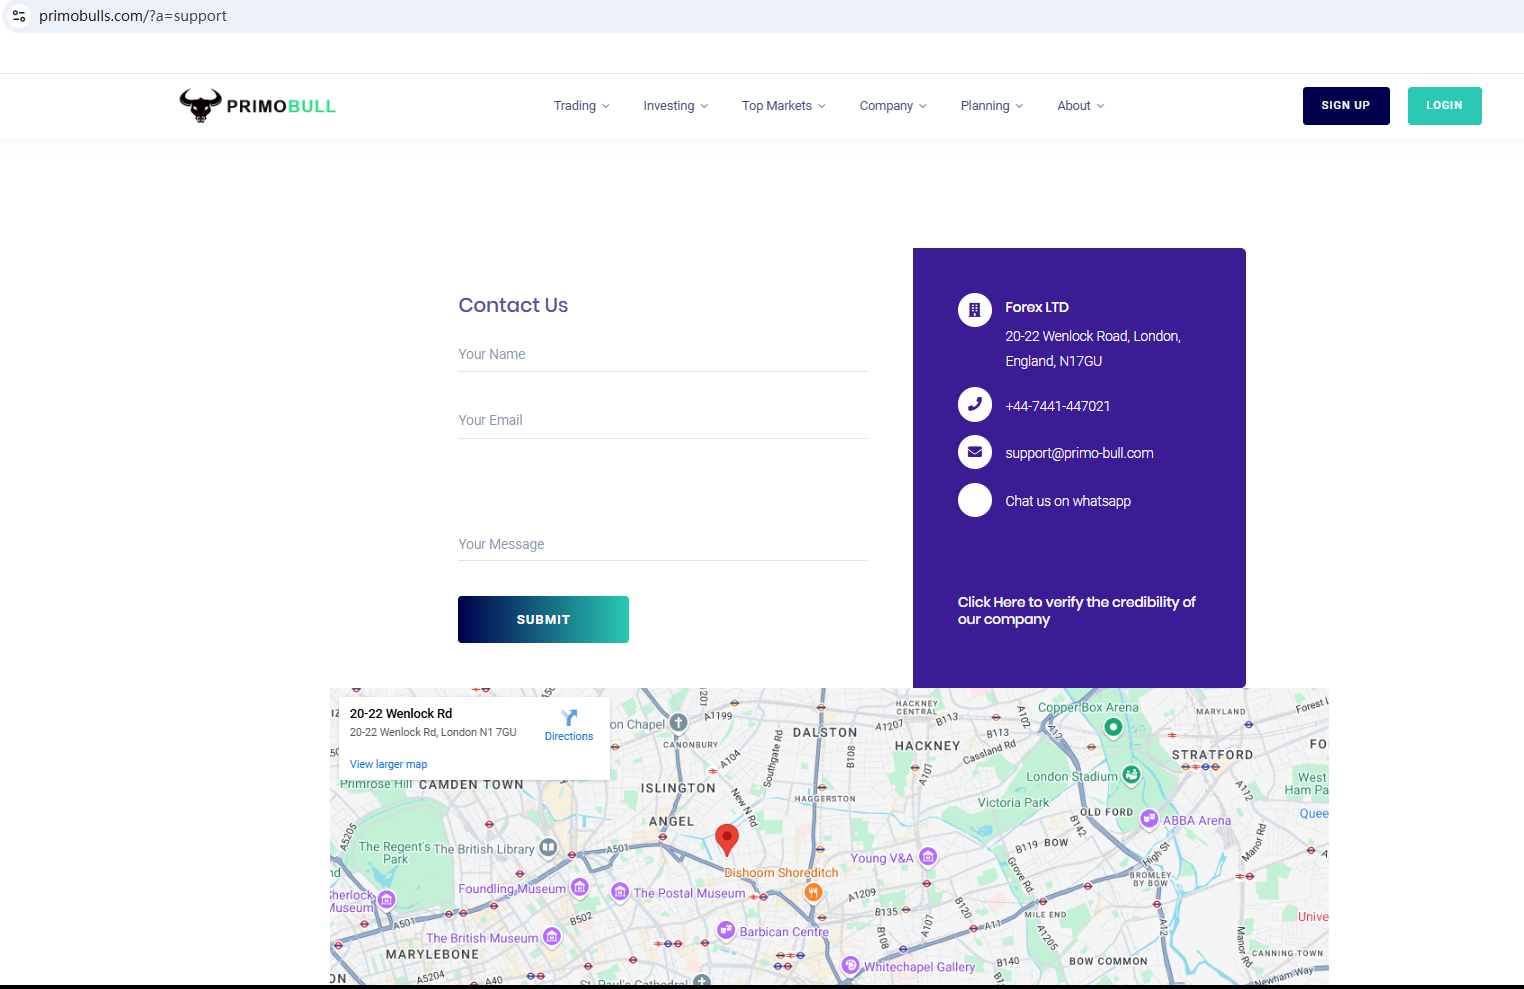Open the Investing dropdown menu
1524x989 pixels.
(x=675, y=106)
